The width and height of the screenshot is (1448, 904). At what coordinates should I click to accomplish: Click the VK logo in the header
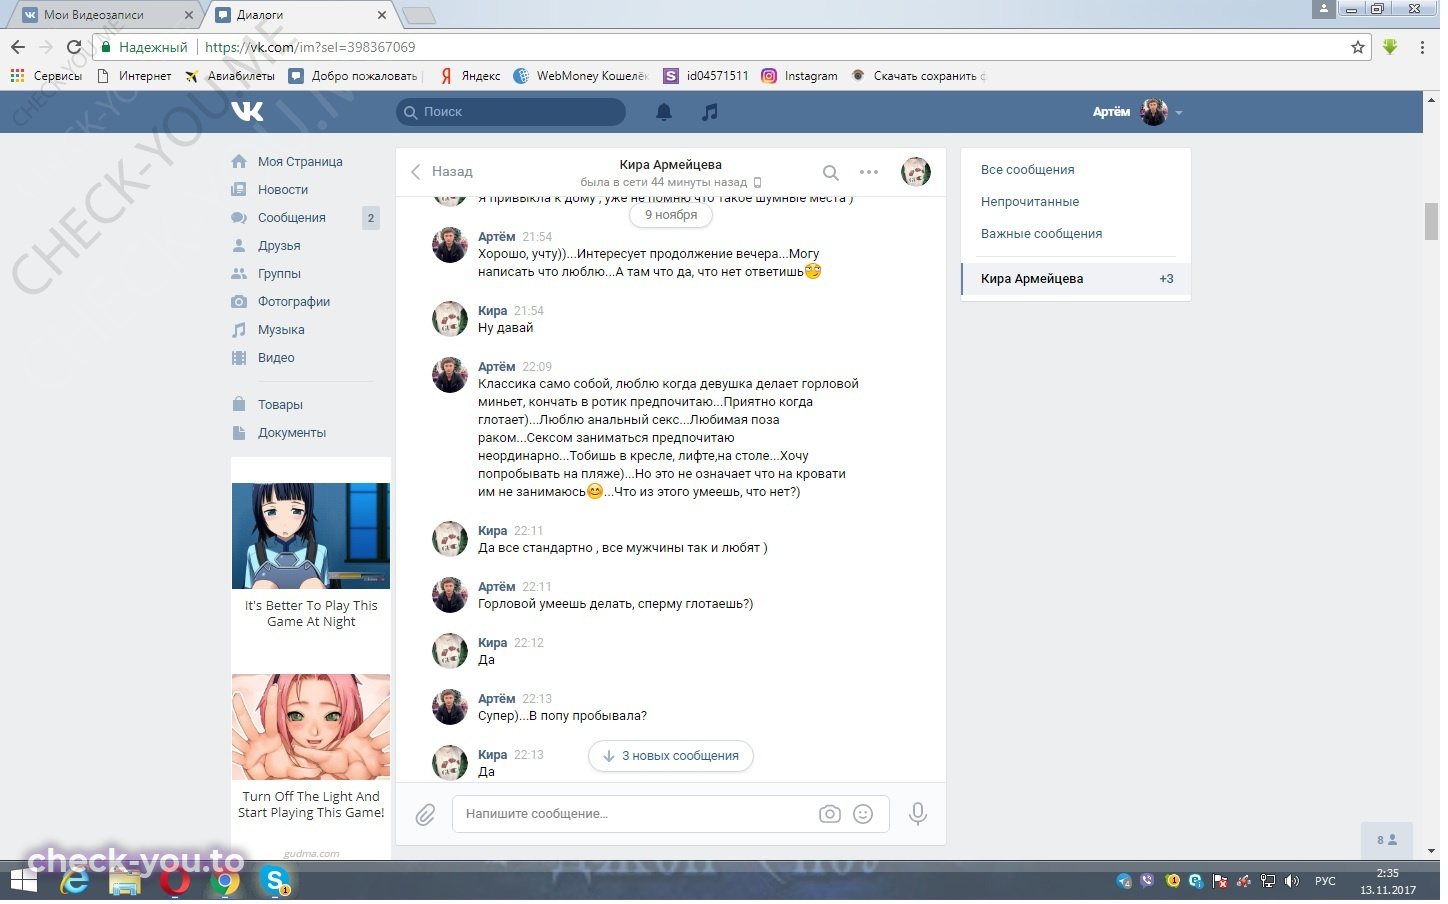point(247,112)
